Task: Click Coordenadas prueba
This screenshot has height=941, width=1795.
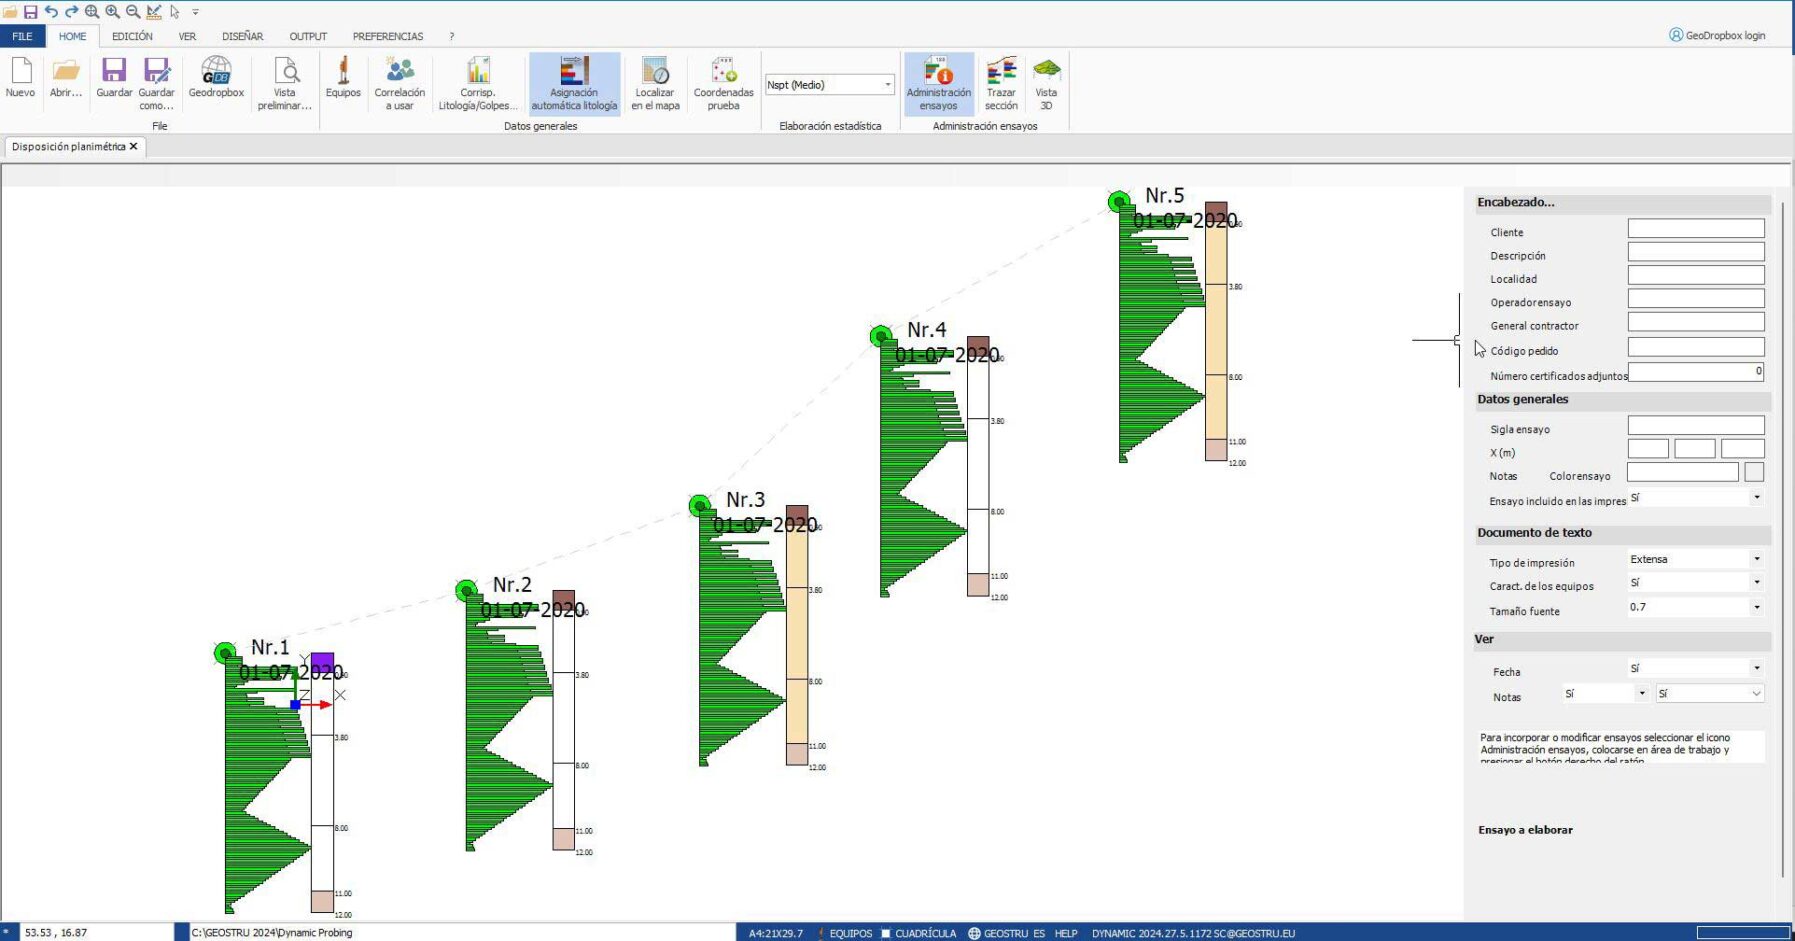Action: tap(722, 83)
